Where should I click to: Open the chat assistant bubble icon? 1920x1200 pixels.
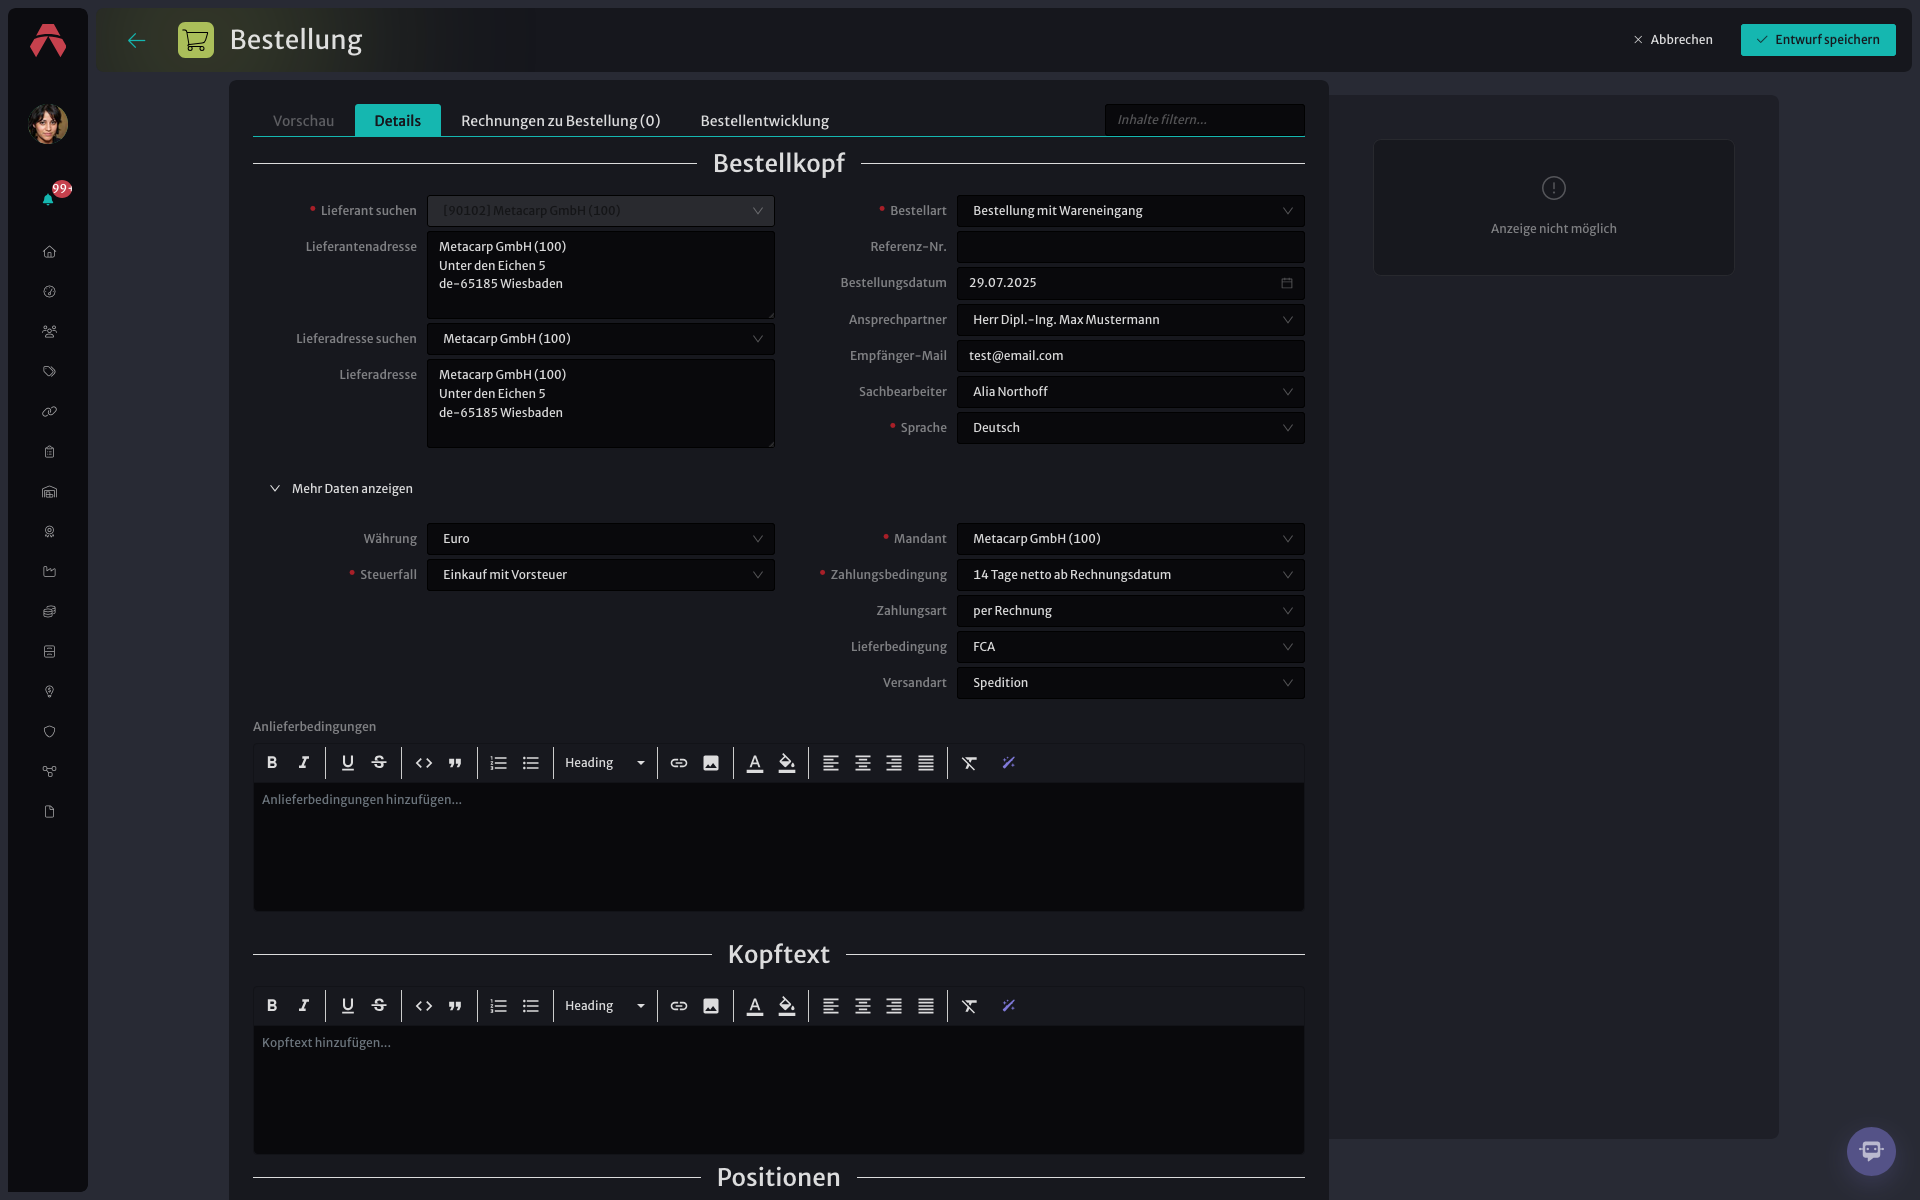click(1871, 1151)
